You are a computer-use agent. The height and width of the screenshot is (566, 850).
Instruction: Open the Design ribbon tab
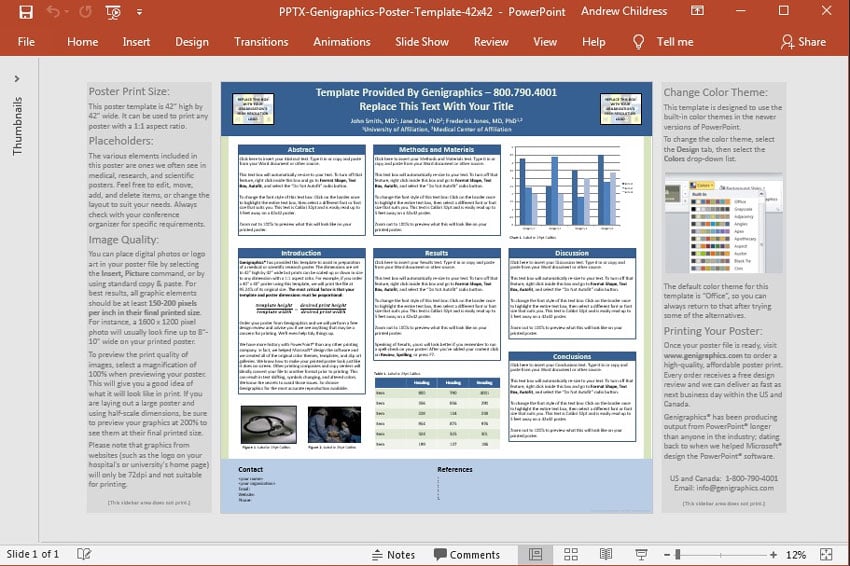192,42
